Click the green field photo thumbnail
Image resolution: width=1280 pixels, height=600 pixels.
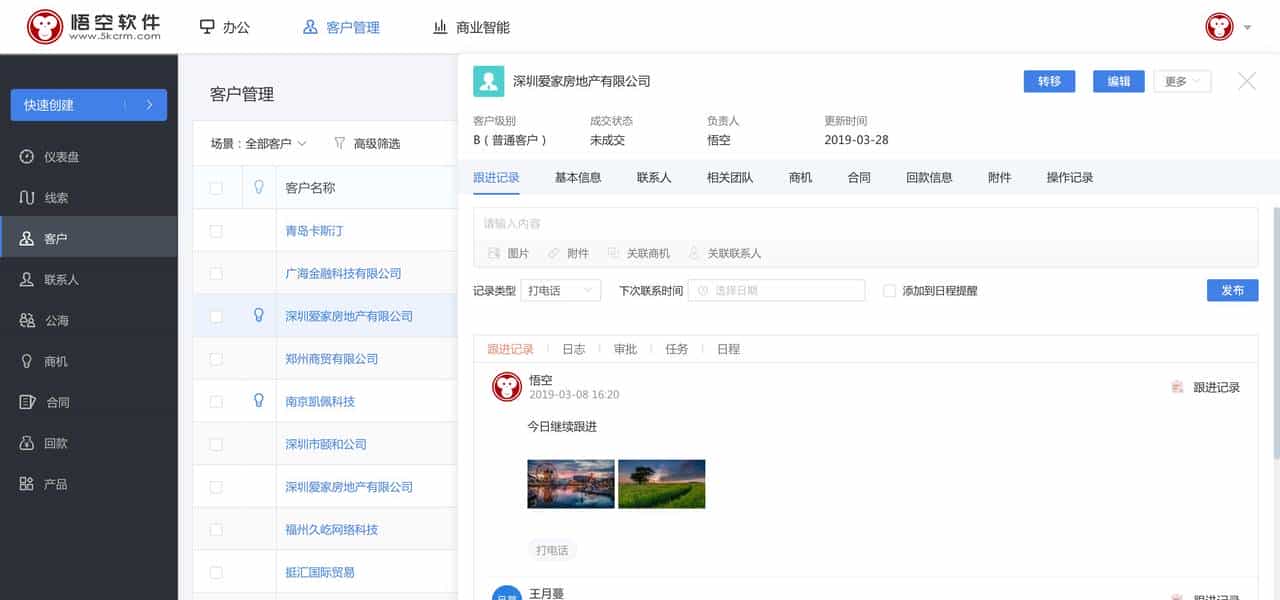point(661,483)
